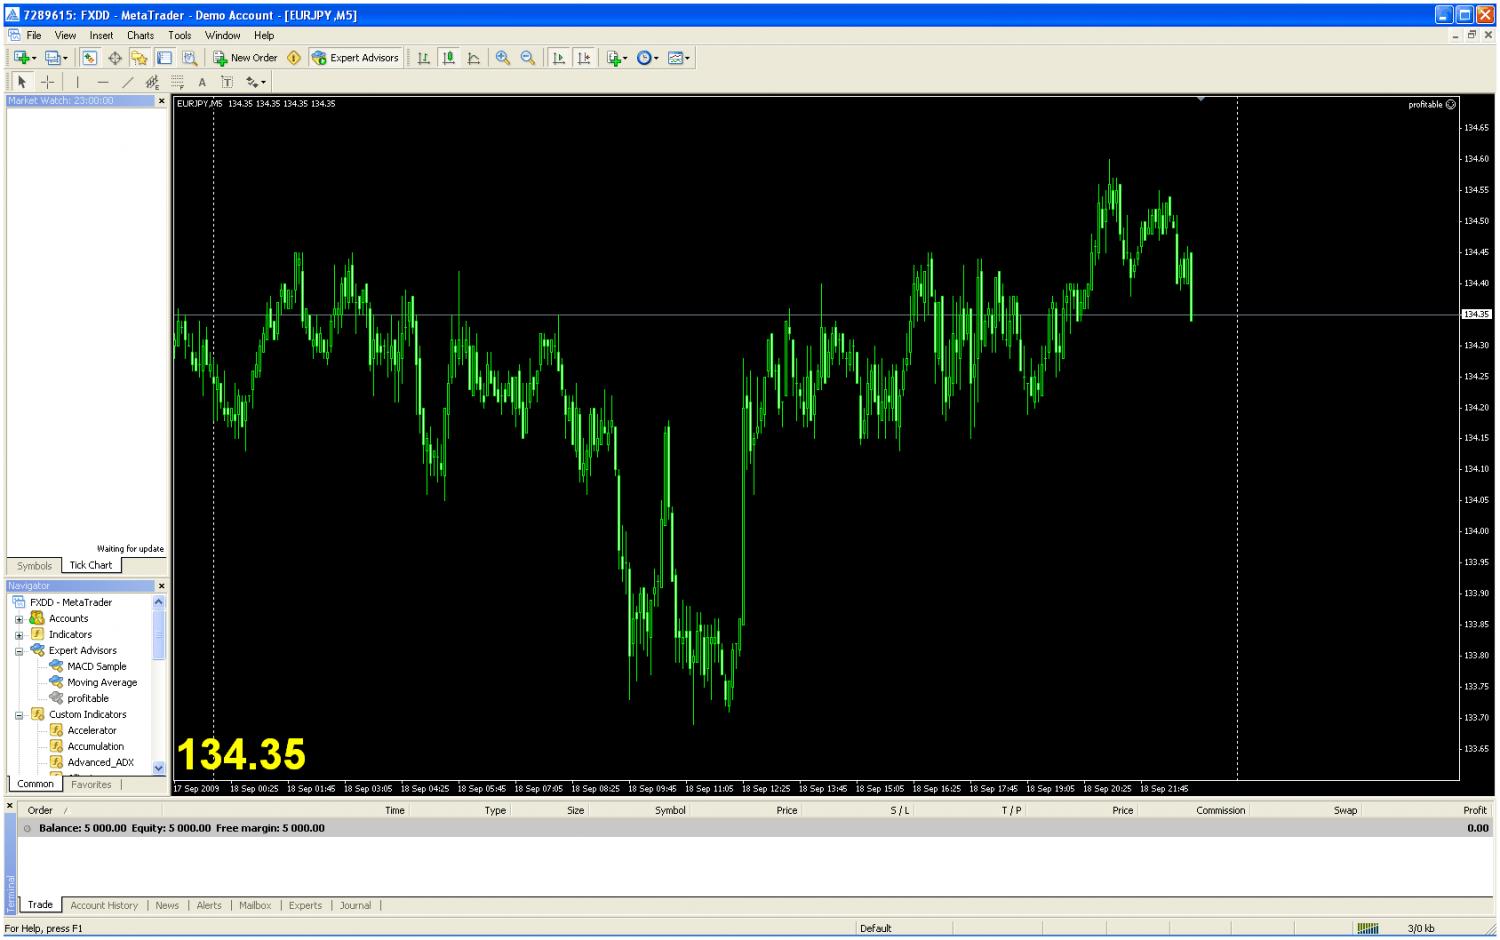Select the Text tool A icon
Image resolution: width=1500 pixels, height=940 pixels.
pos(202,82)
